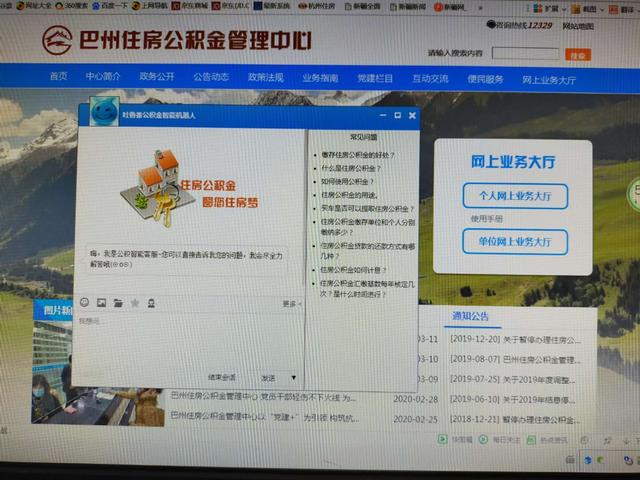The height and width of the screenshot is (480, 640).
Task: Select the 通知公告 tab
Action: (471, 316)
